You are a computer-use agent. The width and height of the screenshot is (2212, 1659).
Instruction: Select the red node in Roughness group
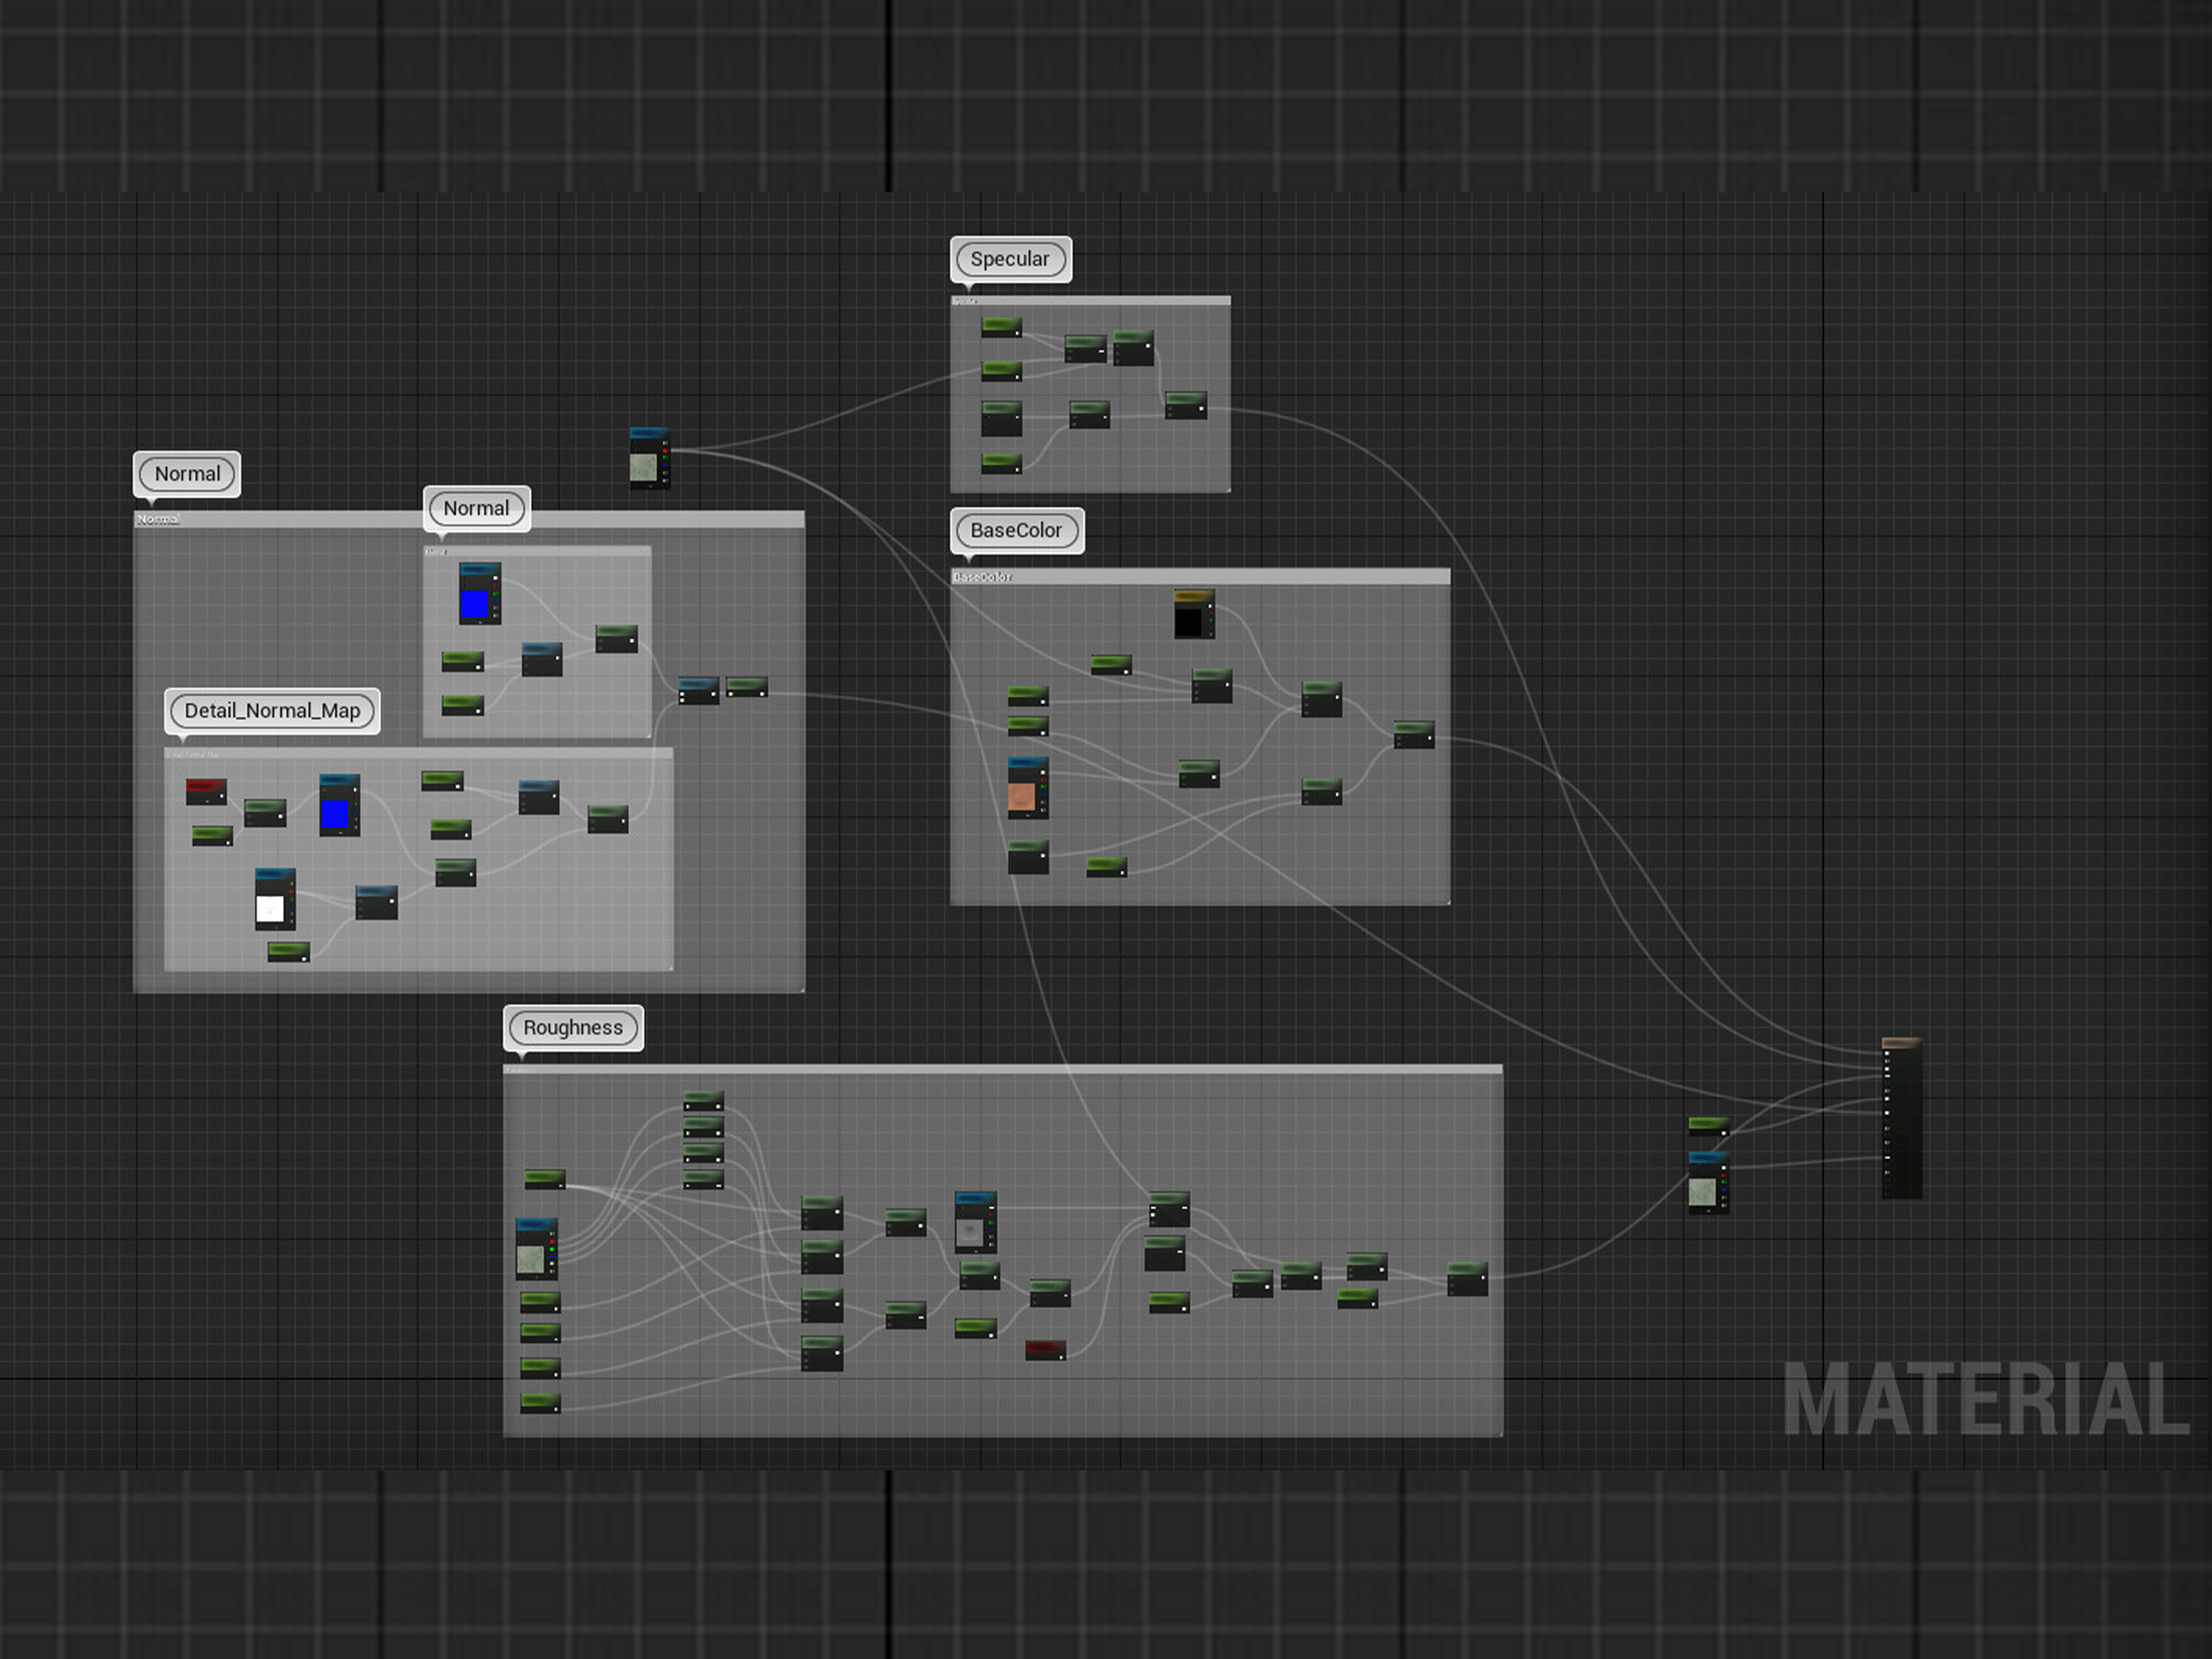click(1045, 1350)
